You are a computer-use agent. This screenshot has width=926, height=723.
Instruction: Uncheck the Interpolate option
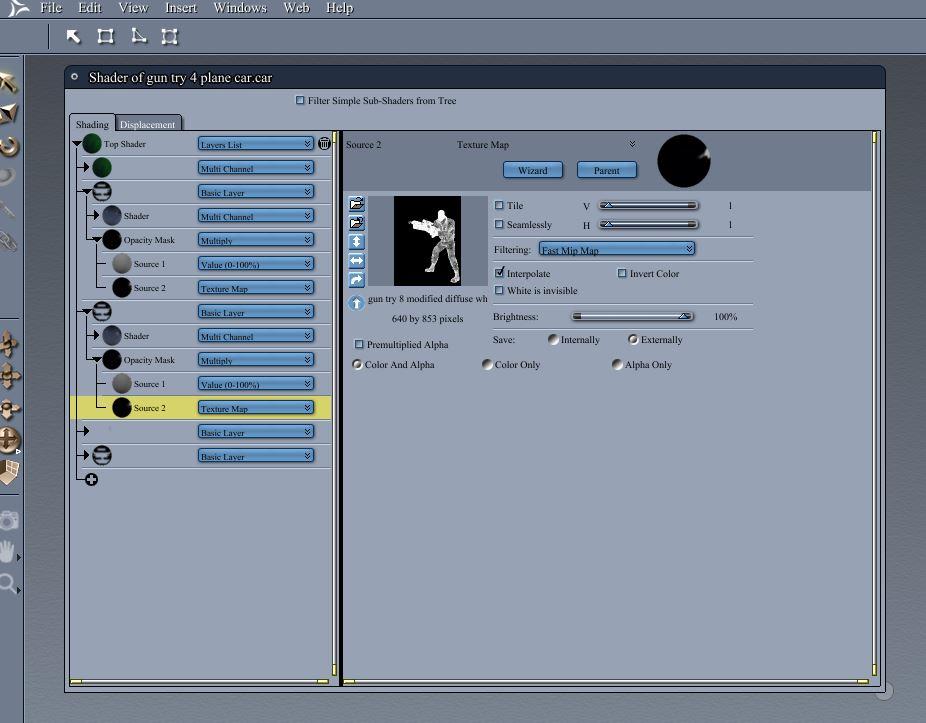pyautogui.click(x=500, y=272)
